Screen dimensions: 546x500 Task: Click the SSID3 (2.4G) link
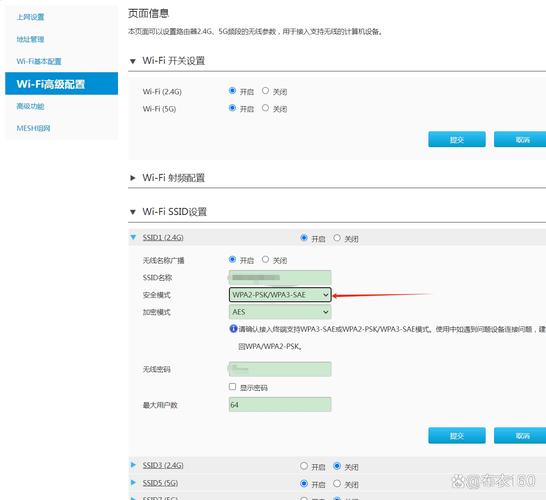point(163,465)
